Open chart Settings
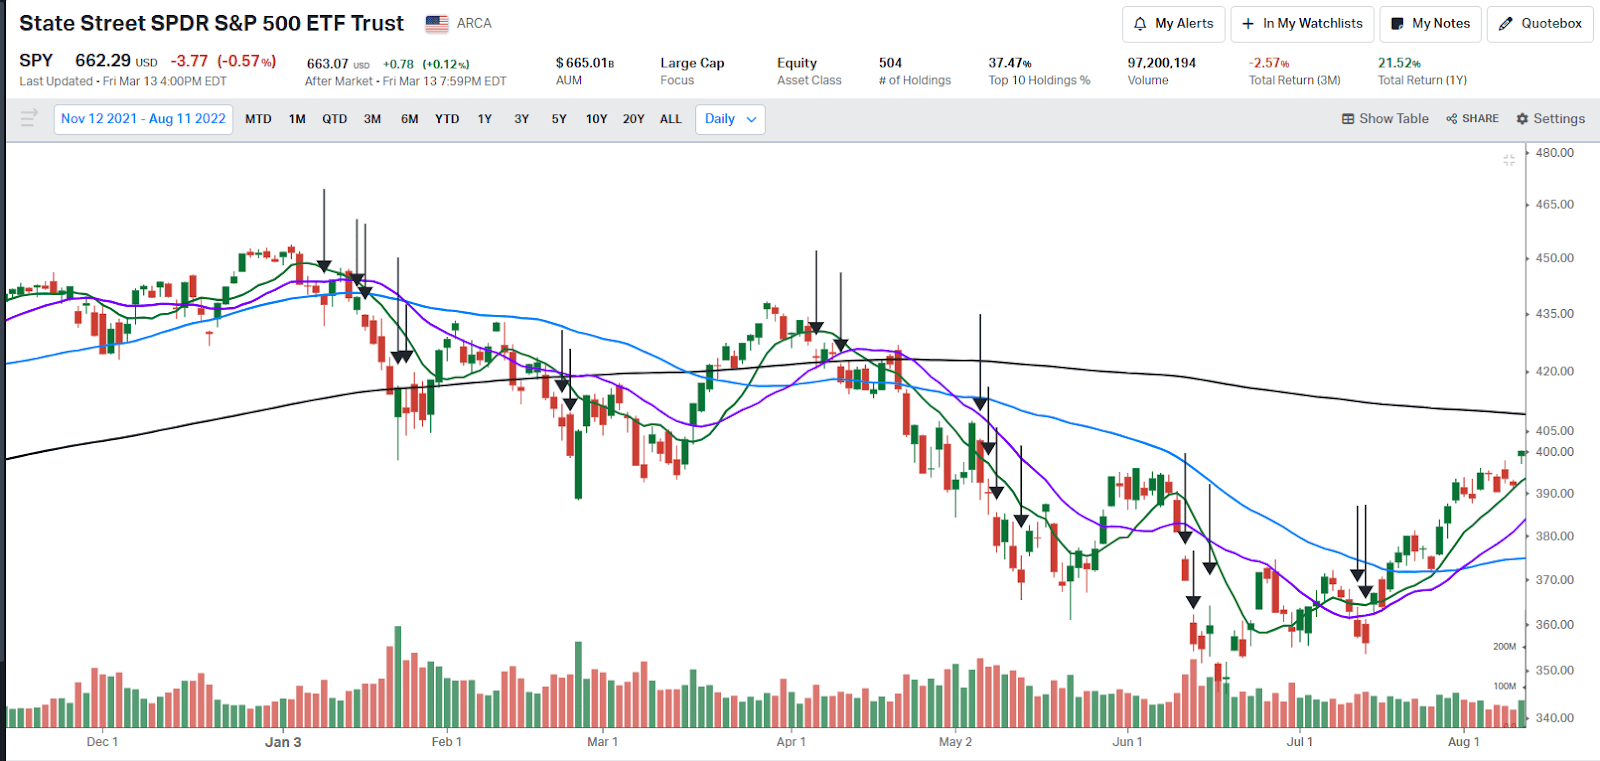Image resolution: width=1600 pixels, height=761 pixels. (1550, 119)
